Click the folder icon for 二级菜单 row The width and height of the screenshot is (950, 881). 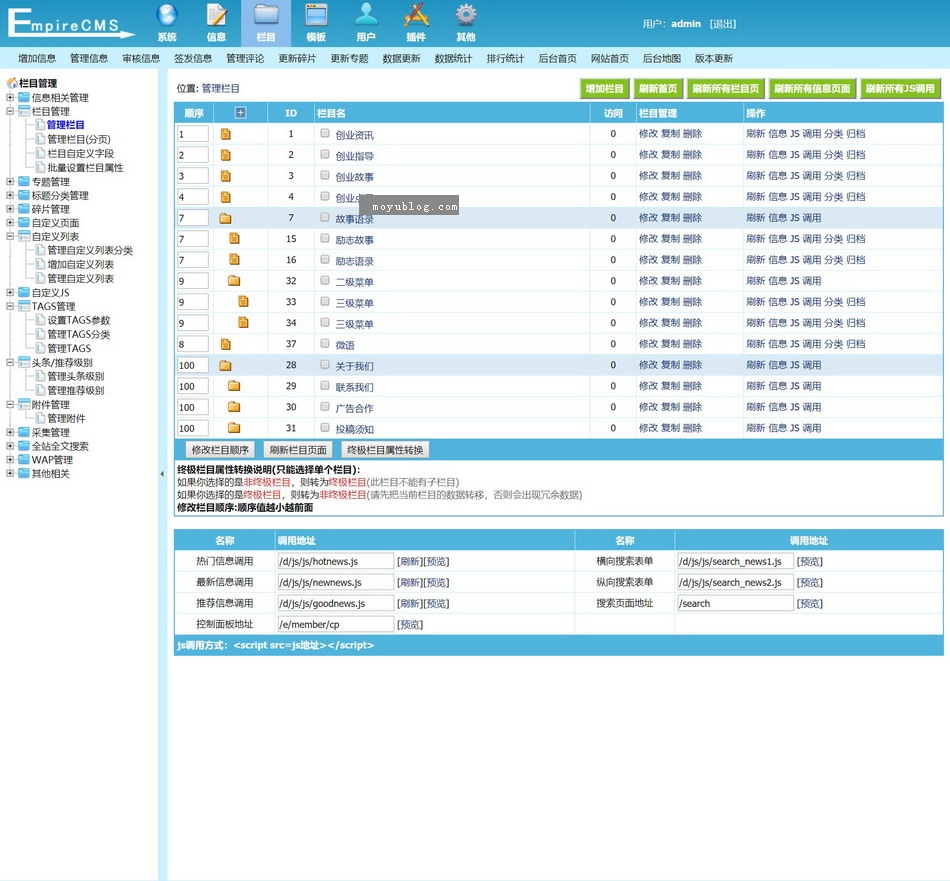pos(234,281)
